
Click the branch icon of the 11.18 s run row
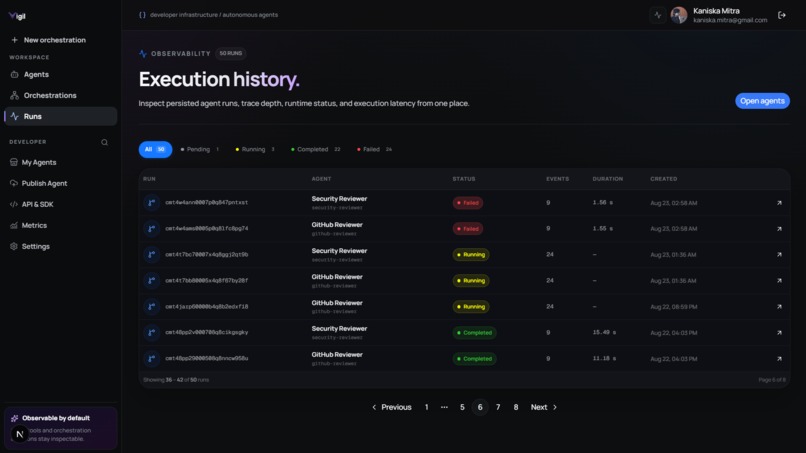point(152,358)
